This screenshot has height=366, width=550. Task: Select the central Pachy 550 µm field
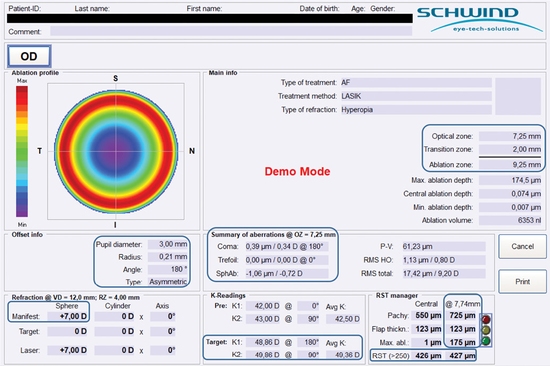point(427,315)
